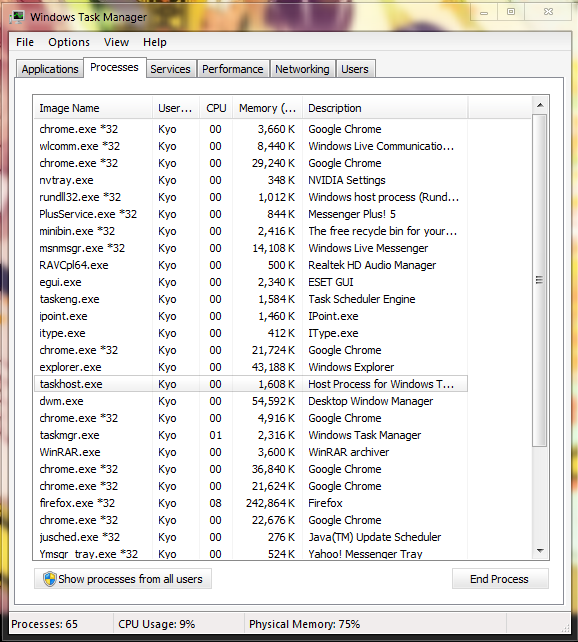Click the resize grip in status bar corner

(565, 627)
